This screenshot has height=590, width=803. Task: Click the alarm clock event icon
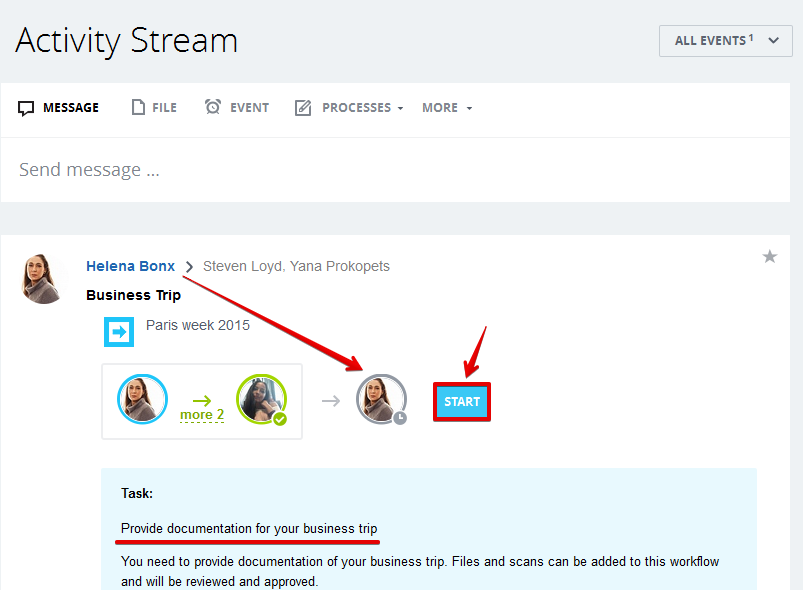pos(213,107)
